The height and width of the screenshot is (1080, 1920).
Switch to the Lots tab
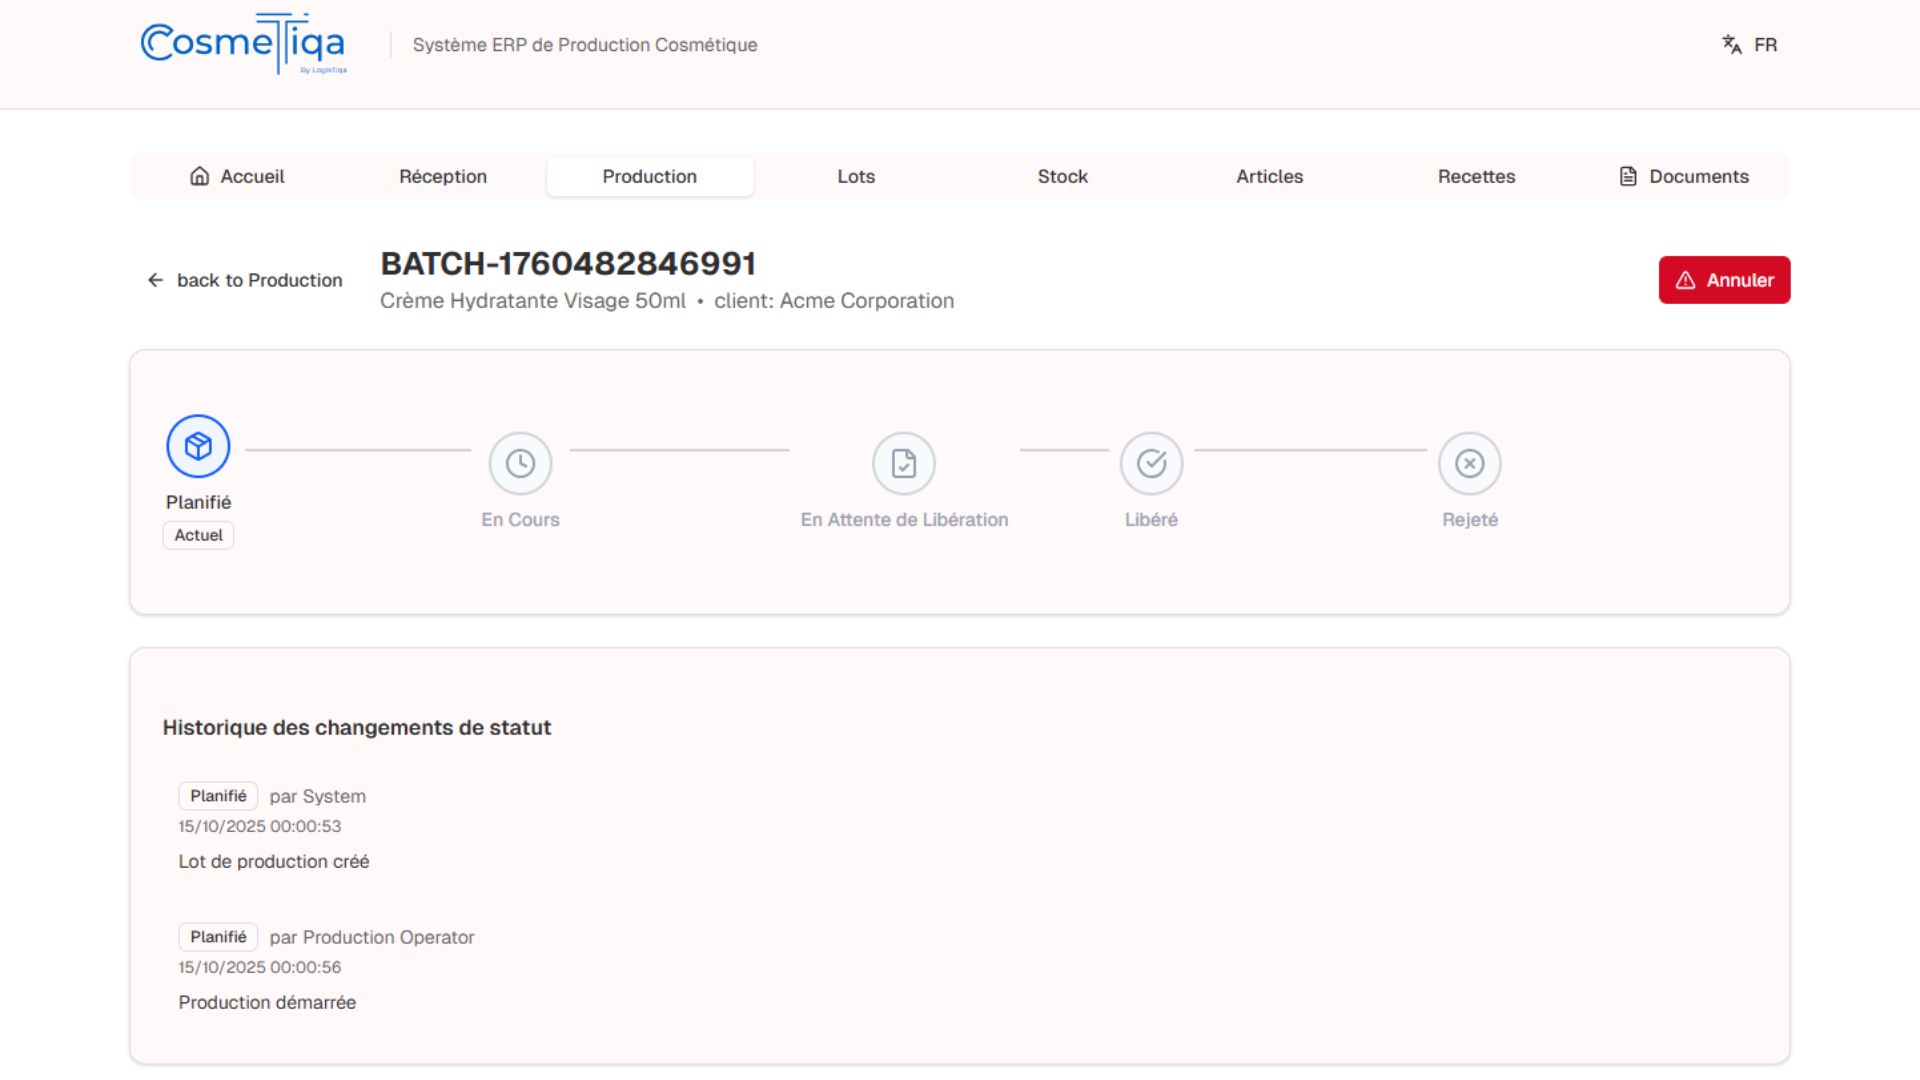click(x=856, y=176)
